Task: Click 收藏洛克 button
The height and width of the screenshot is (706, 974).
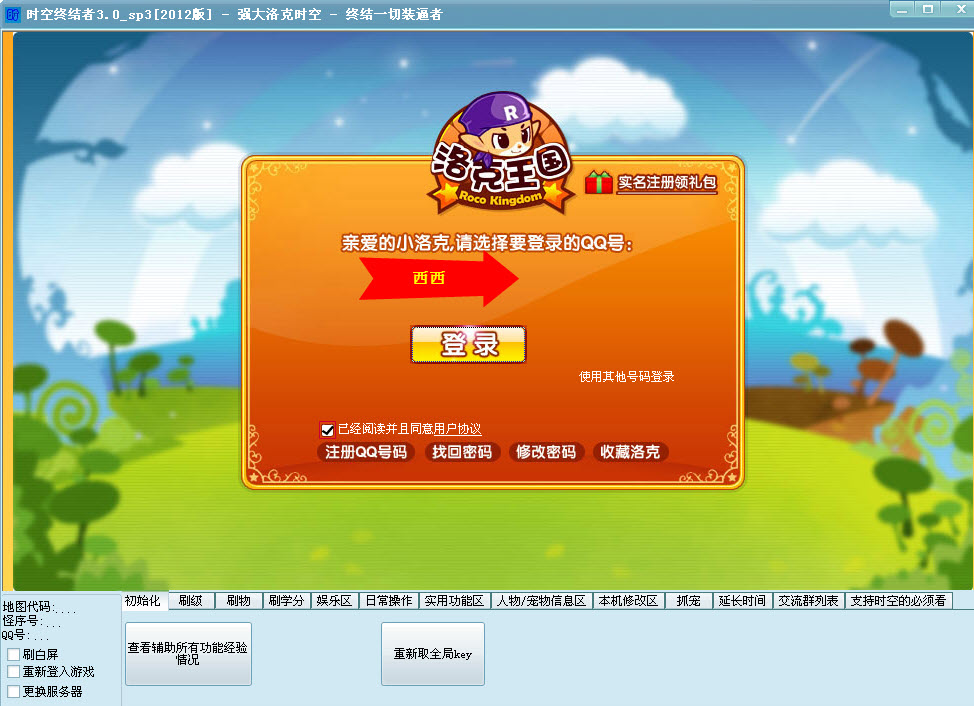Action: [x=630, y=452]
